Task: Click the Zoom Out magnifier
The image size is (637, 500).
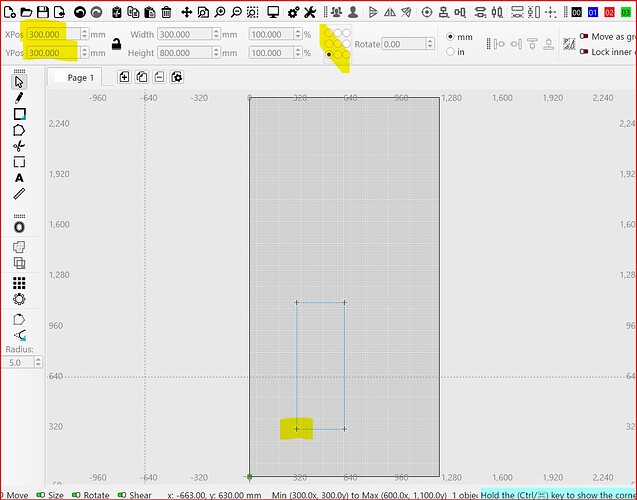Action: (x=236, y=12)
